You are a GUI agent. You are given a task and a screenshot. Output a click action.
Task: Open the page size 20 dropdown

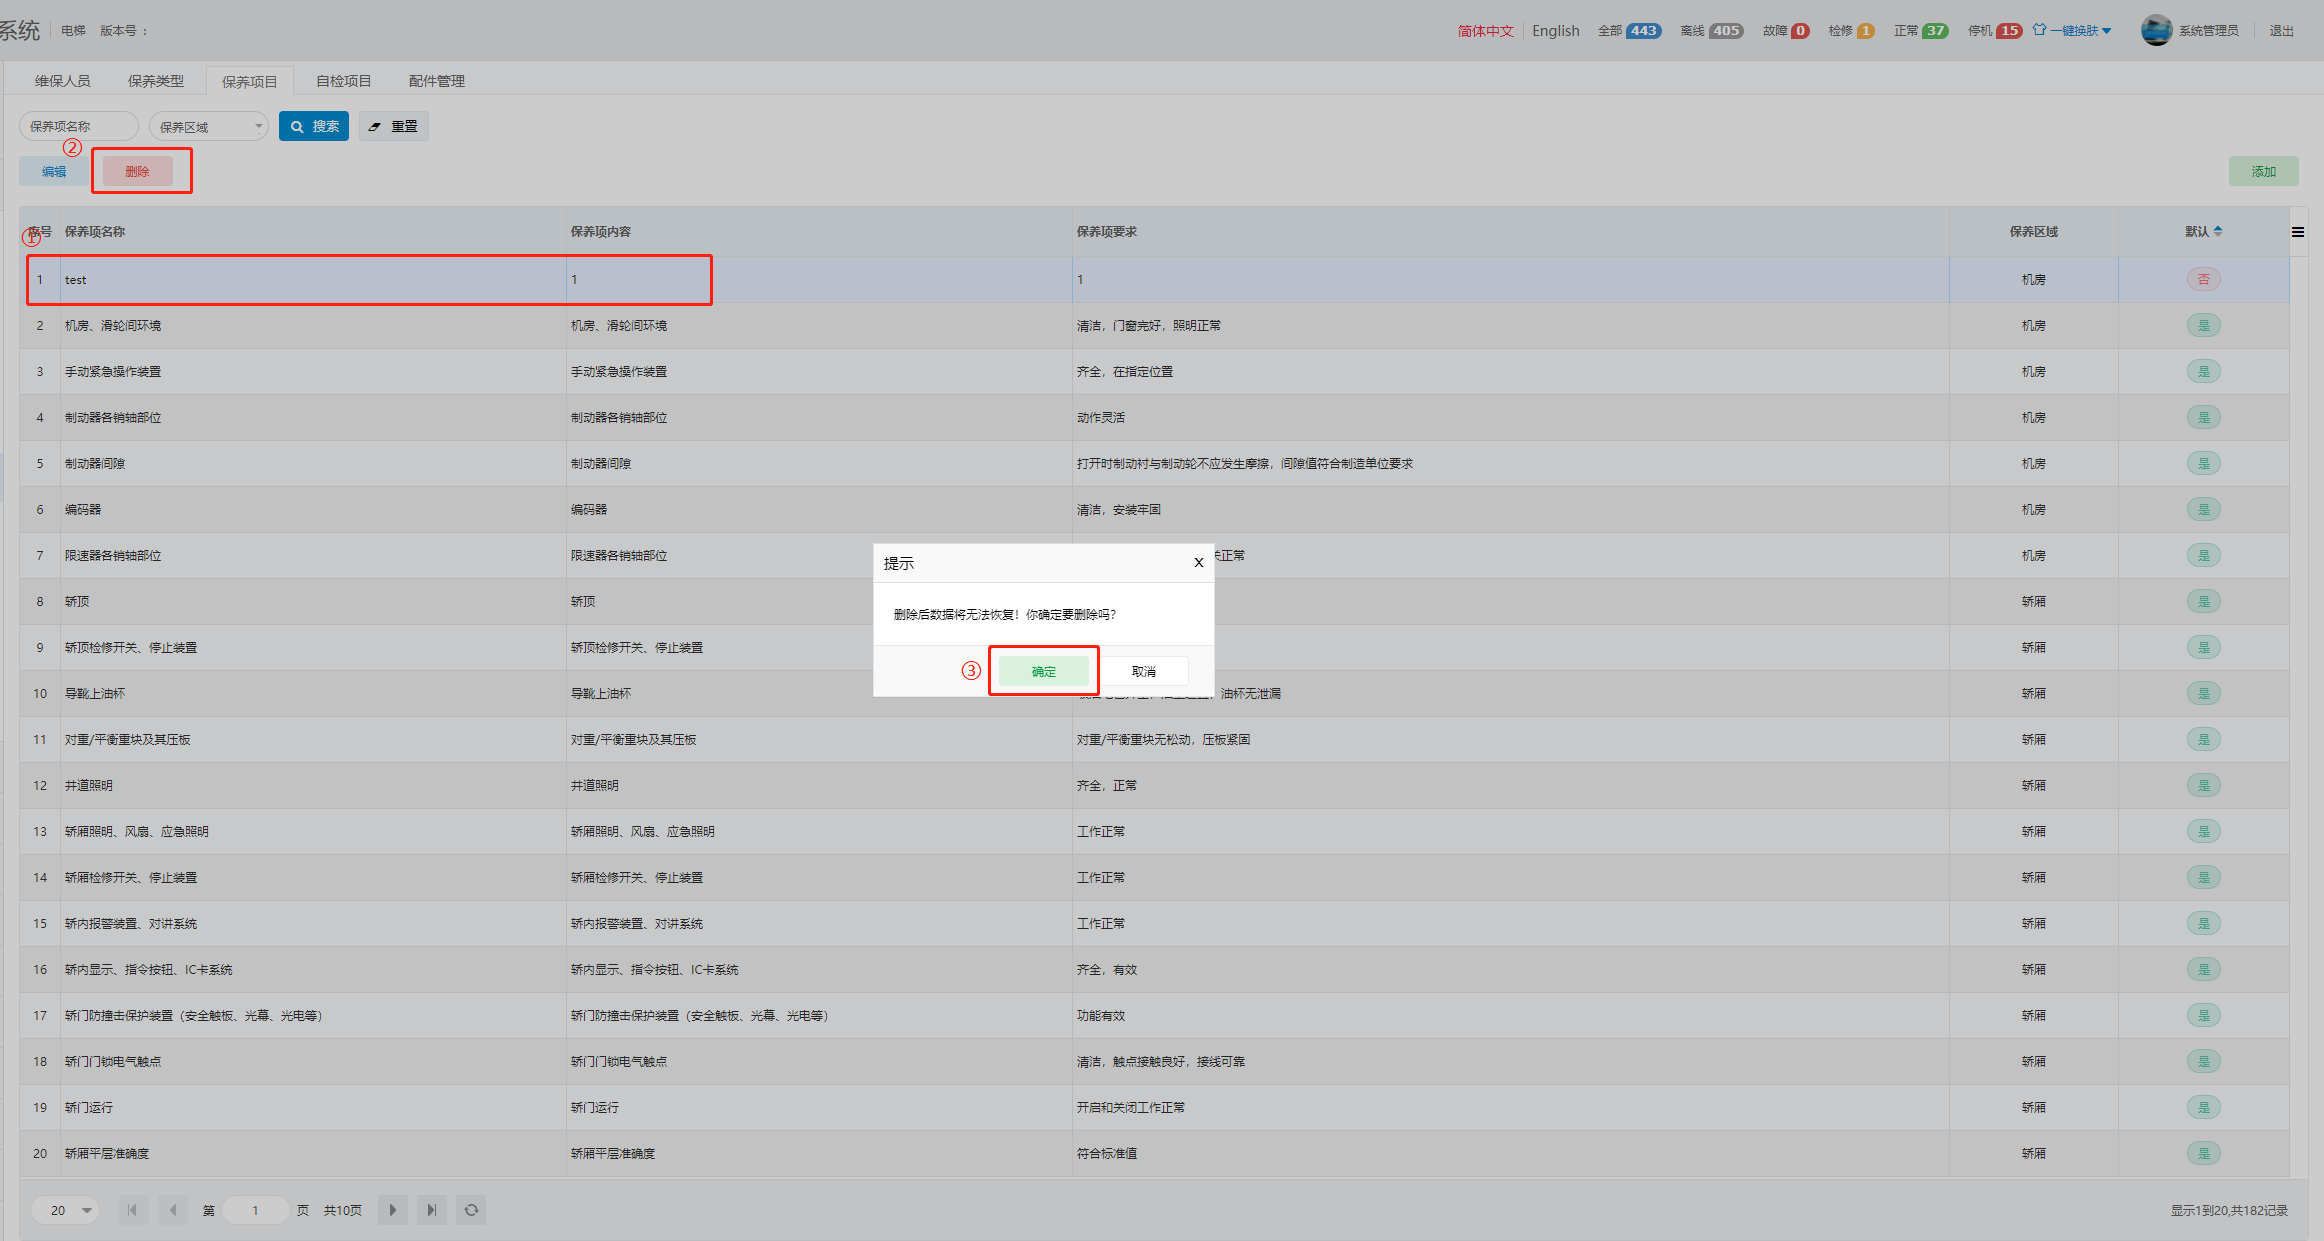tap(66, 1210)
